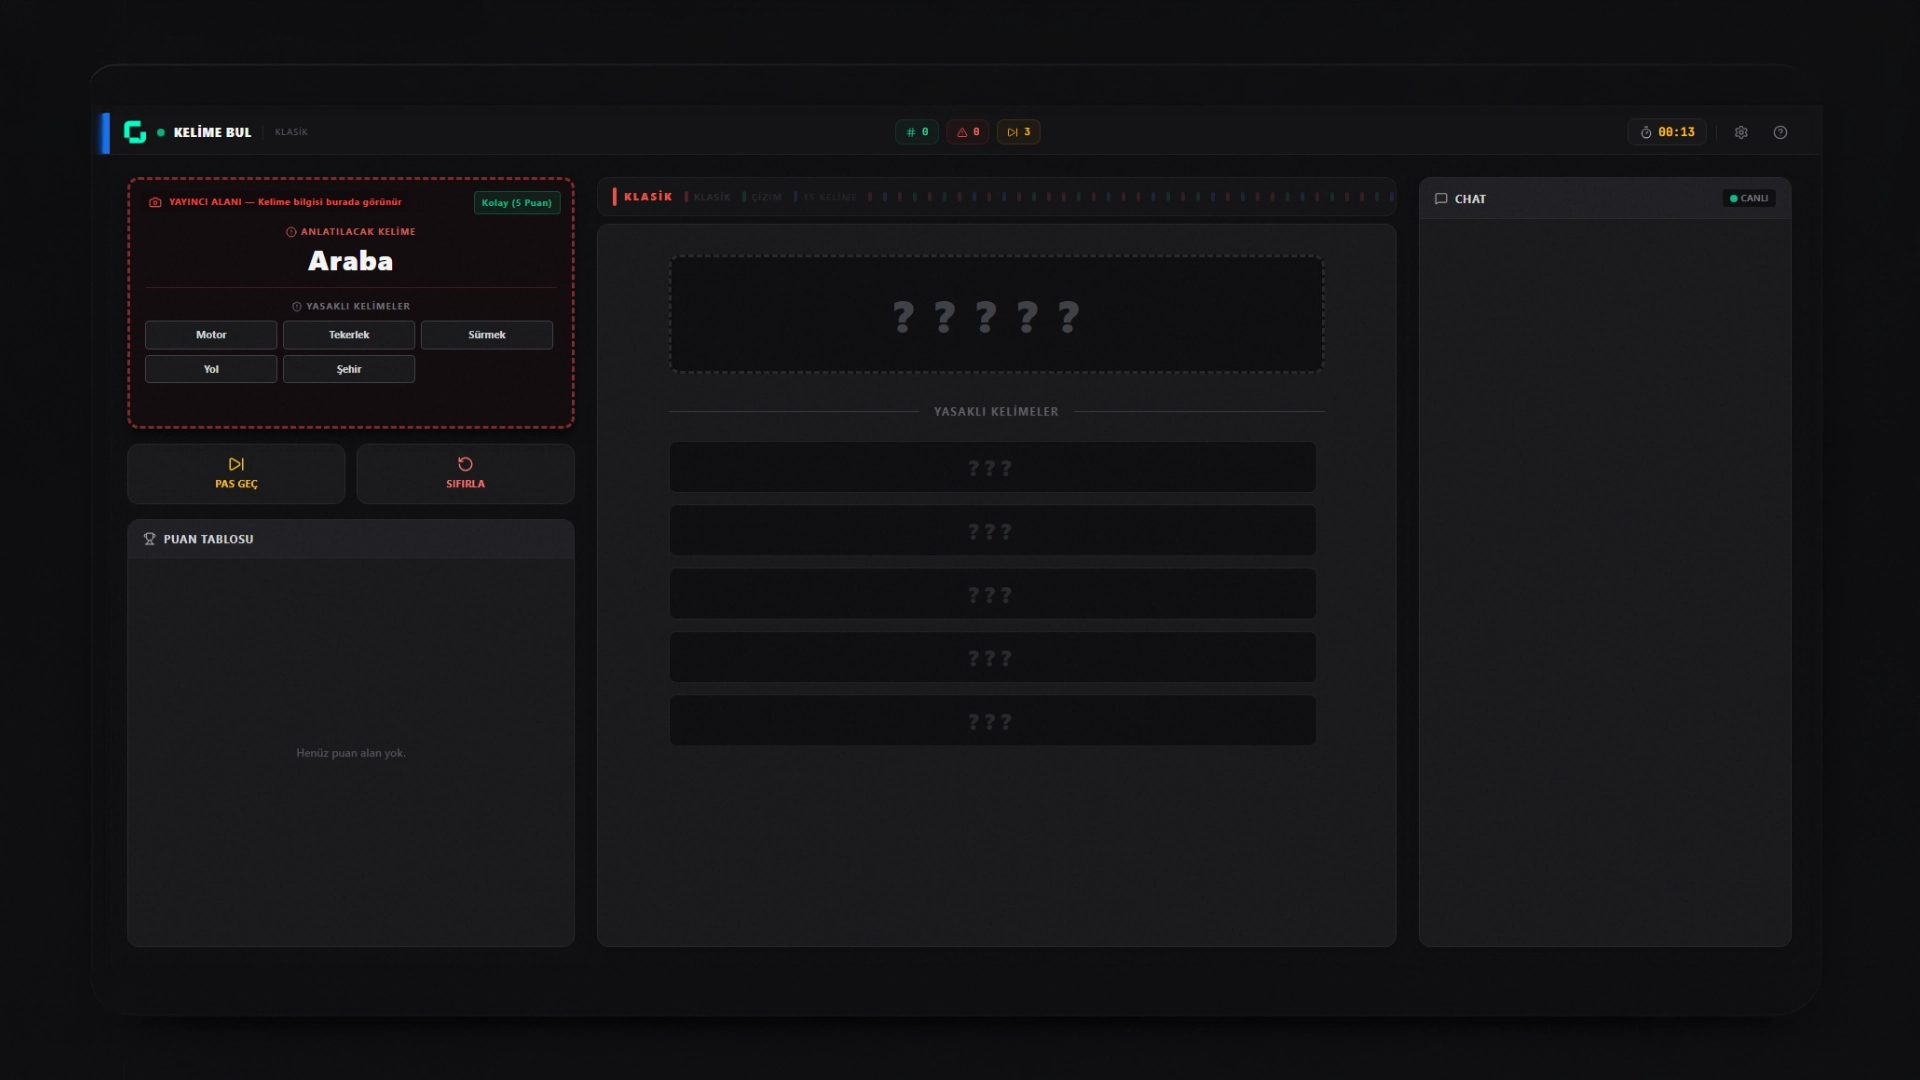Select the 15 Kelime mode tab
The width and height of the screenshot is (1920, 1080).
point(830,197)
